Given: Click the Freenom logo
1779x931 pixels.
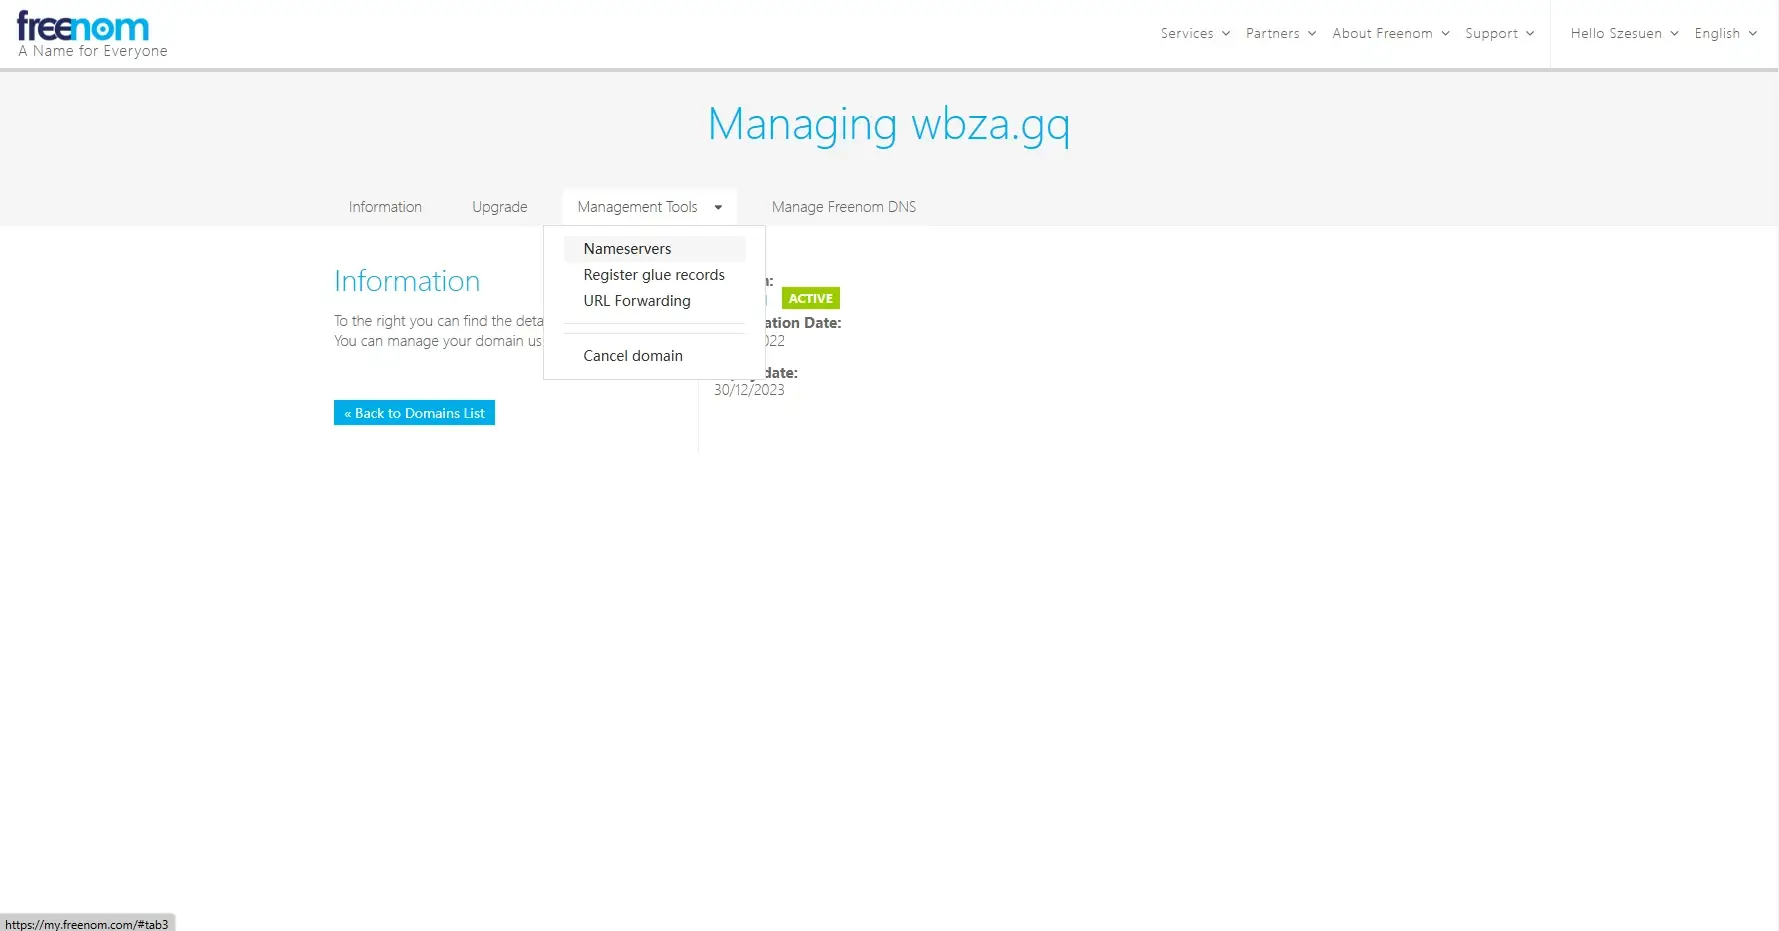Looking at the screenshot, I should click(x=84, y=28).
